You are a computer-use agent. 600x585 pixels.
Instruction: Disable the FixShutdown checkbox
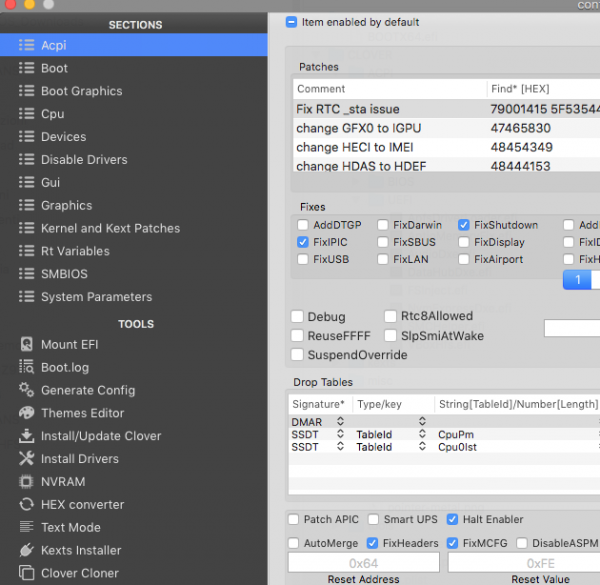[x=465, y=225]
